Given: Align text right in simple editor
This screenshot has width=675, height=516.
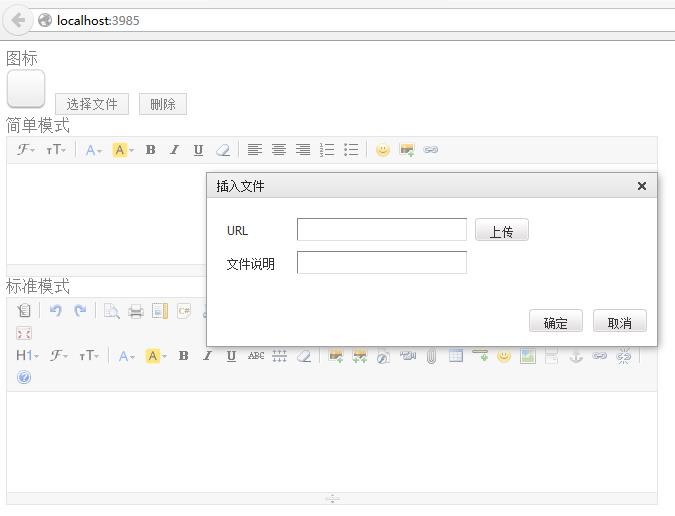Looking at the screenshot, I should [303, 150].
